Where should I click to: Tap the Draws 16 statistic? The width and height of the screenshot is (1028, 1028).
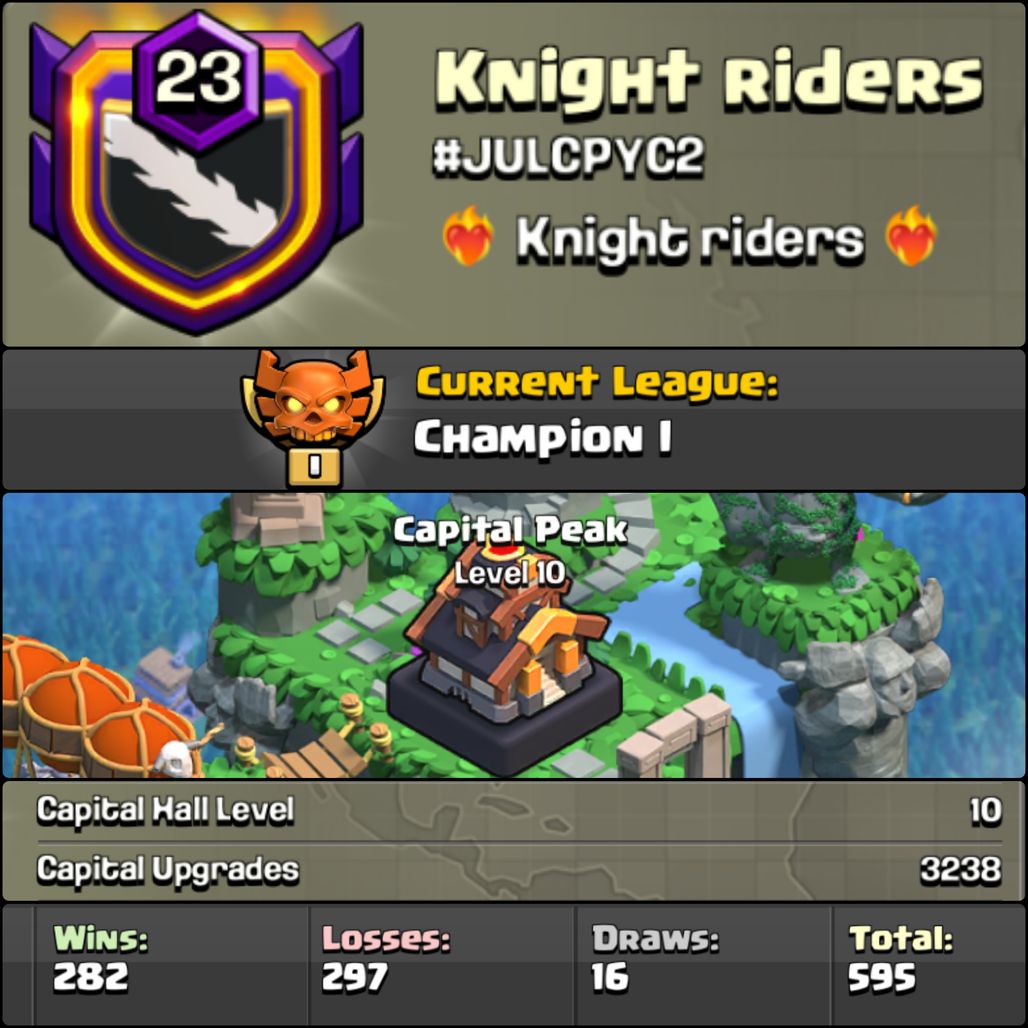655,958
